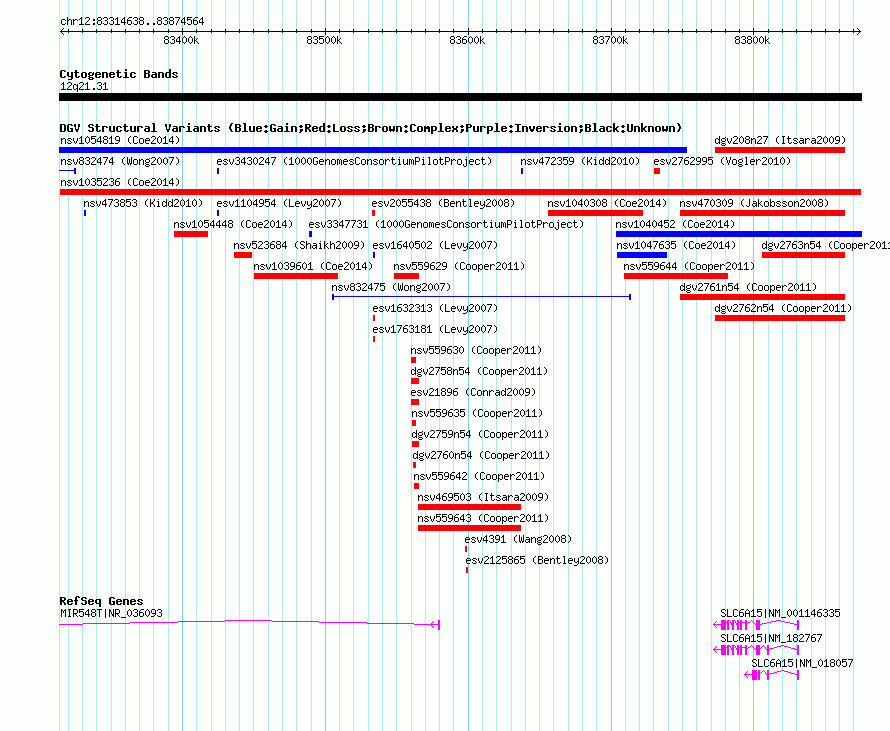Open SLC6A15|NM_001146335 transcript
890x731 pixels.
[x=780, y=614]
